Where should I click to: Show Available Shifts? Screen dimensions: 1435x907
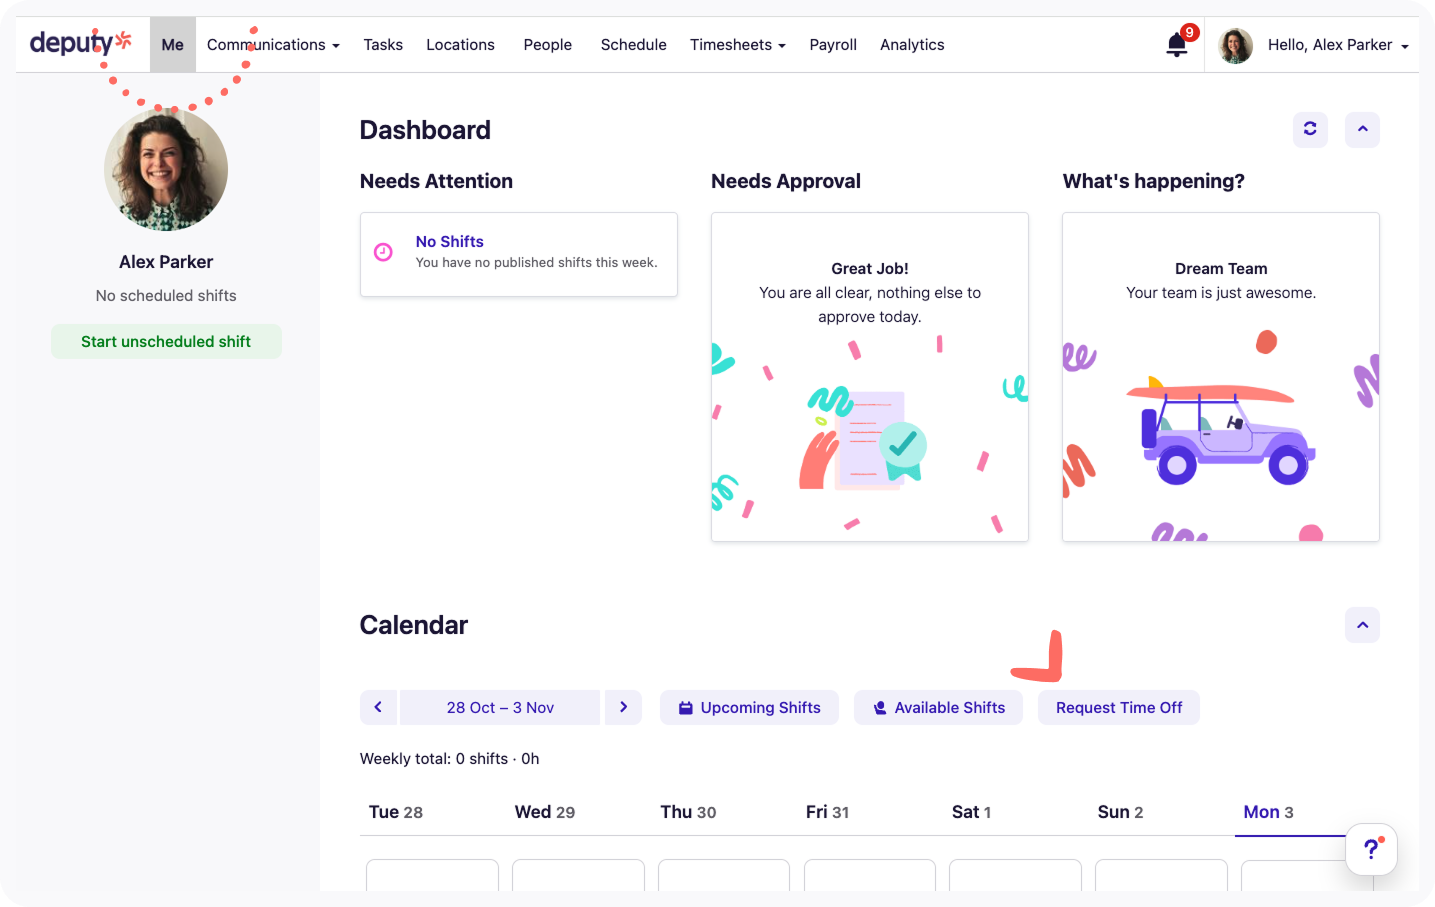point(938,707)
